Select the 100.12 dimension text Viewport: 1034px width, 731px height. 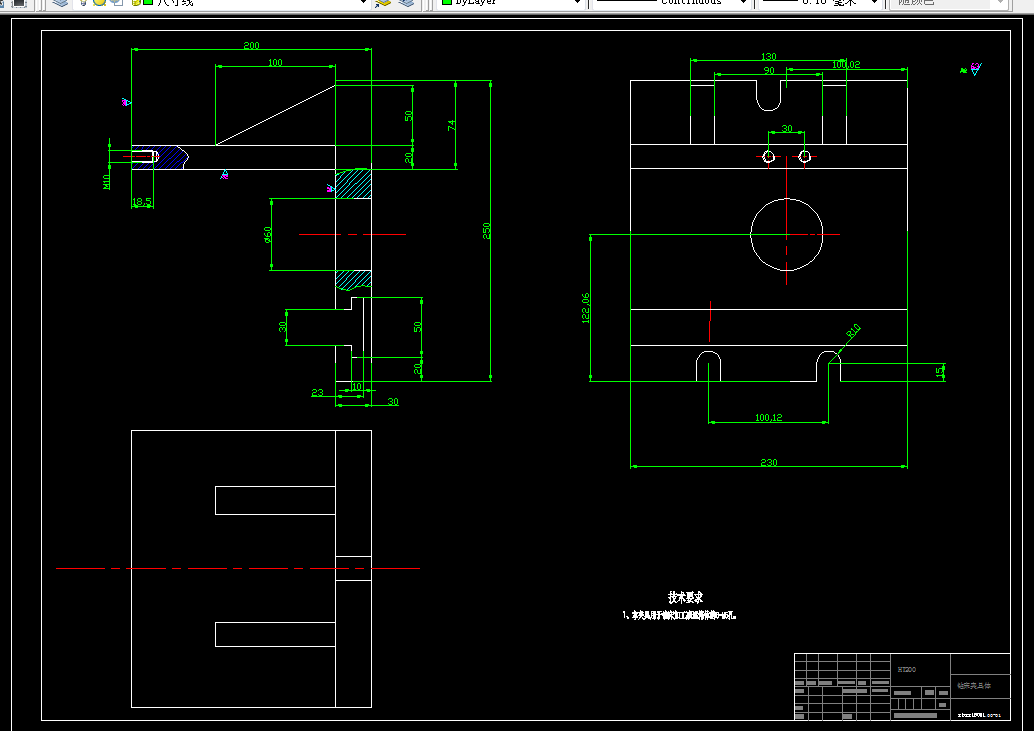click(x=768, y=417)
